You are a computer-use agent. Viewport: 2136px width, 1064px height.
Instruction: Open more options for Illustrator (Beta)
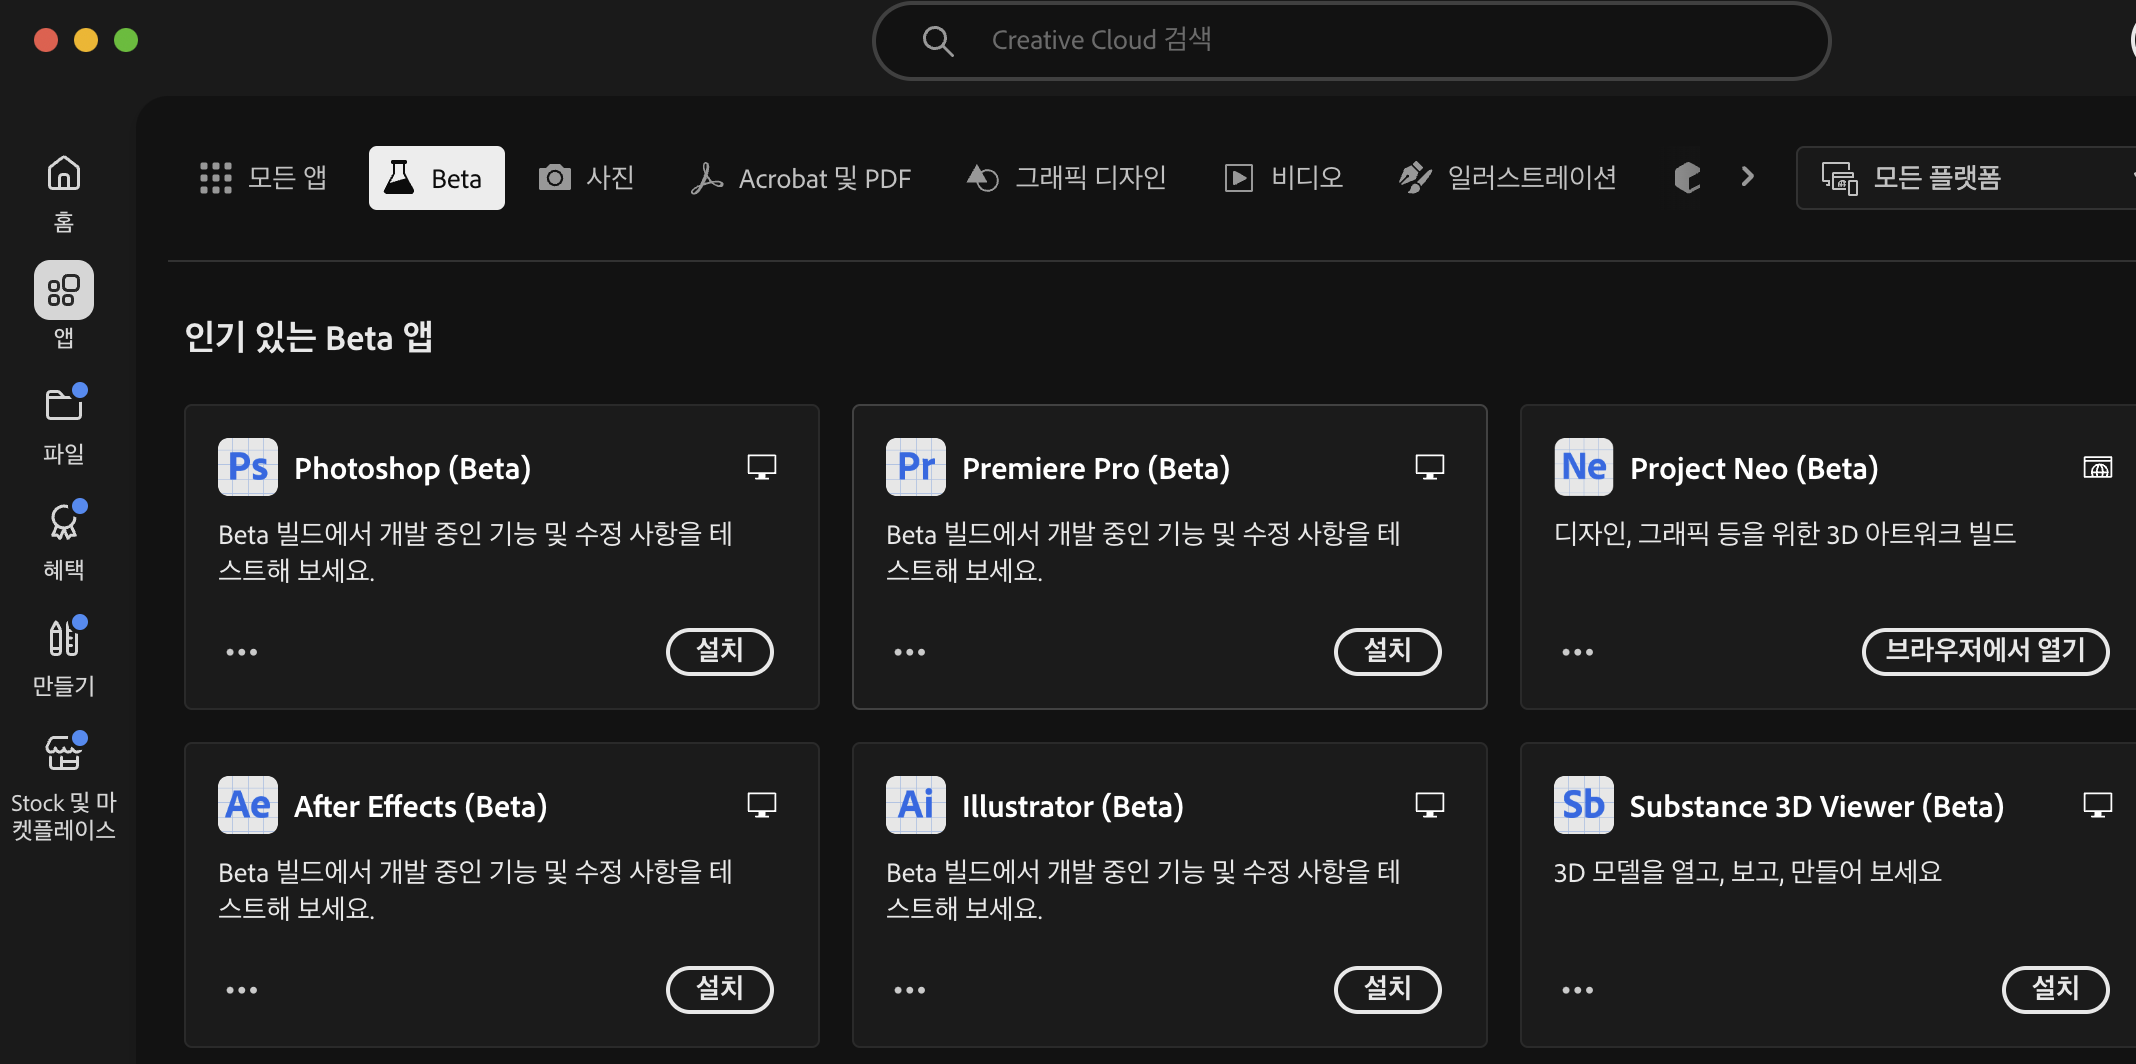910,990
